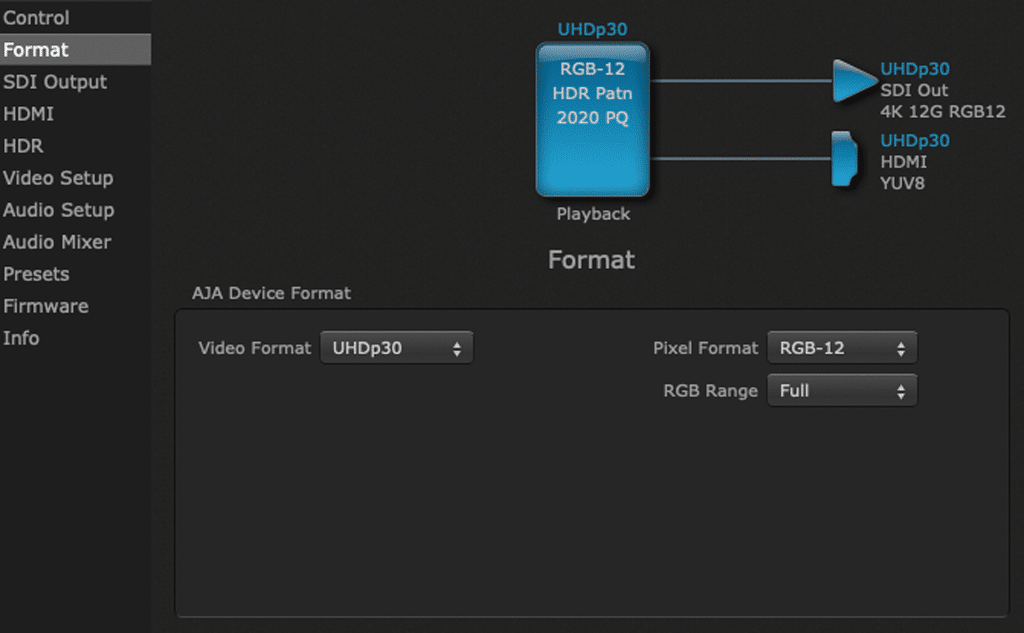Screen dimensions: 1024x633
Task: Expand the RGB Range dropdown
Action: click(x=841, y=391)
